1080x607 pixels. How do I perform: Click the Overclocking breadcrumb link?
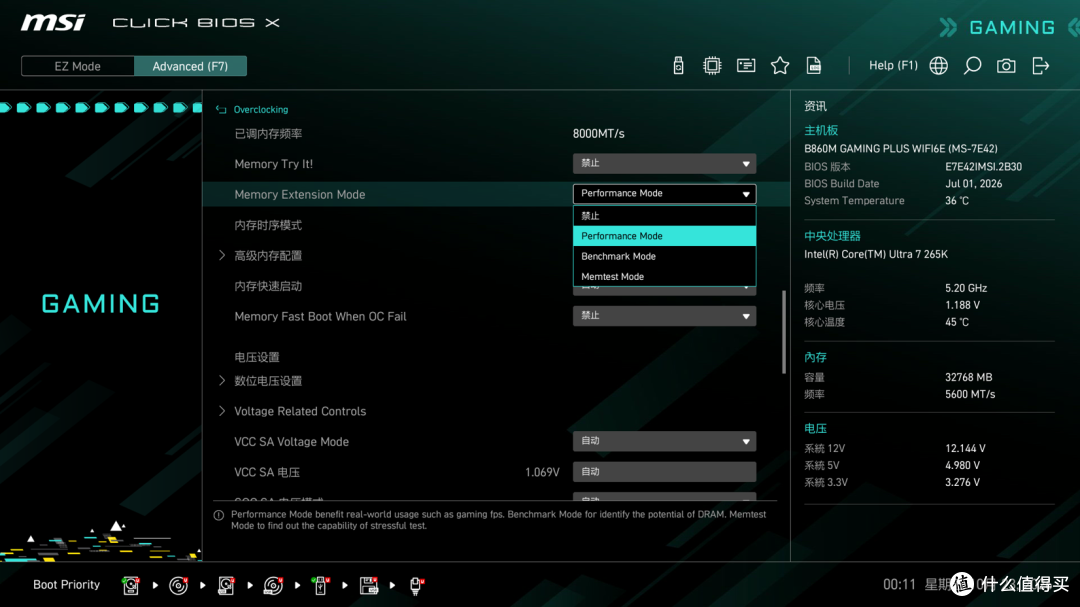click(260, 110)
